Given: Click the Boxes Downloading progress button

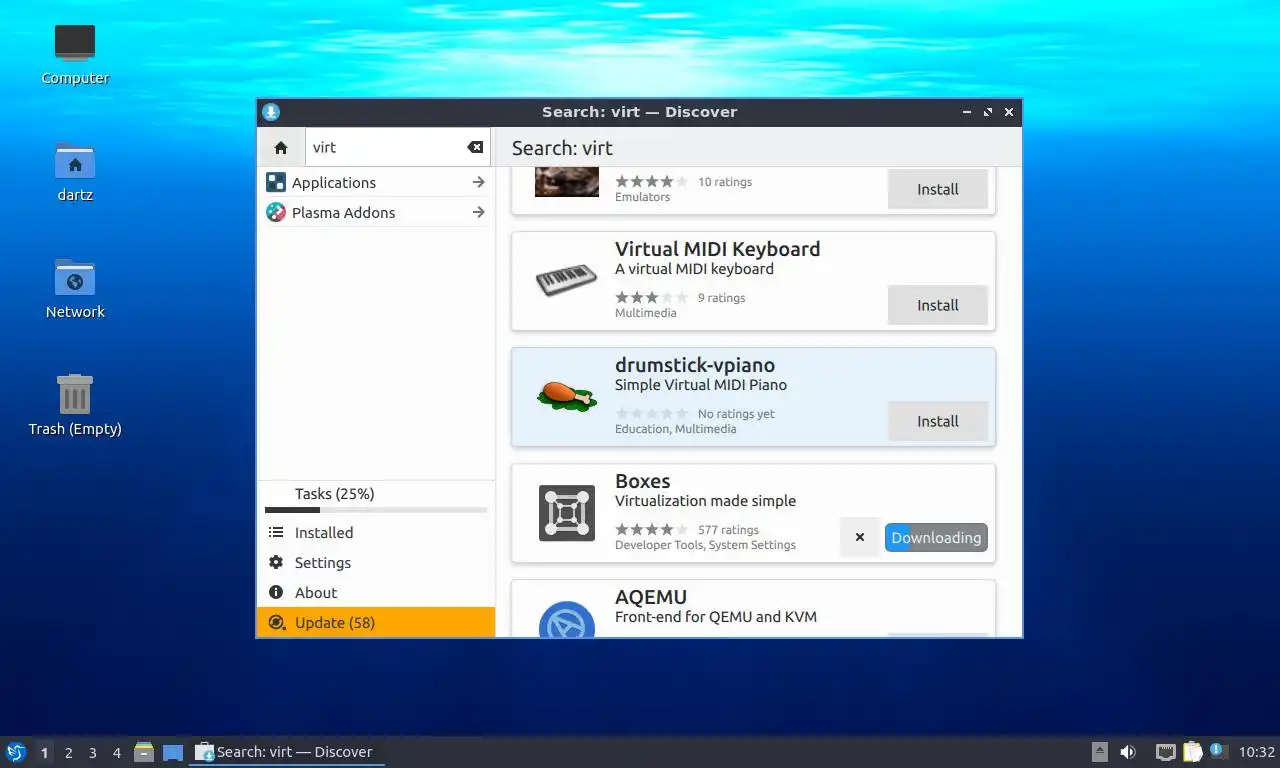Looking at the screenshot, I should point(936,537).
